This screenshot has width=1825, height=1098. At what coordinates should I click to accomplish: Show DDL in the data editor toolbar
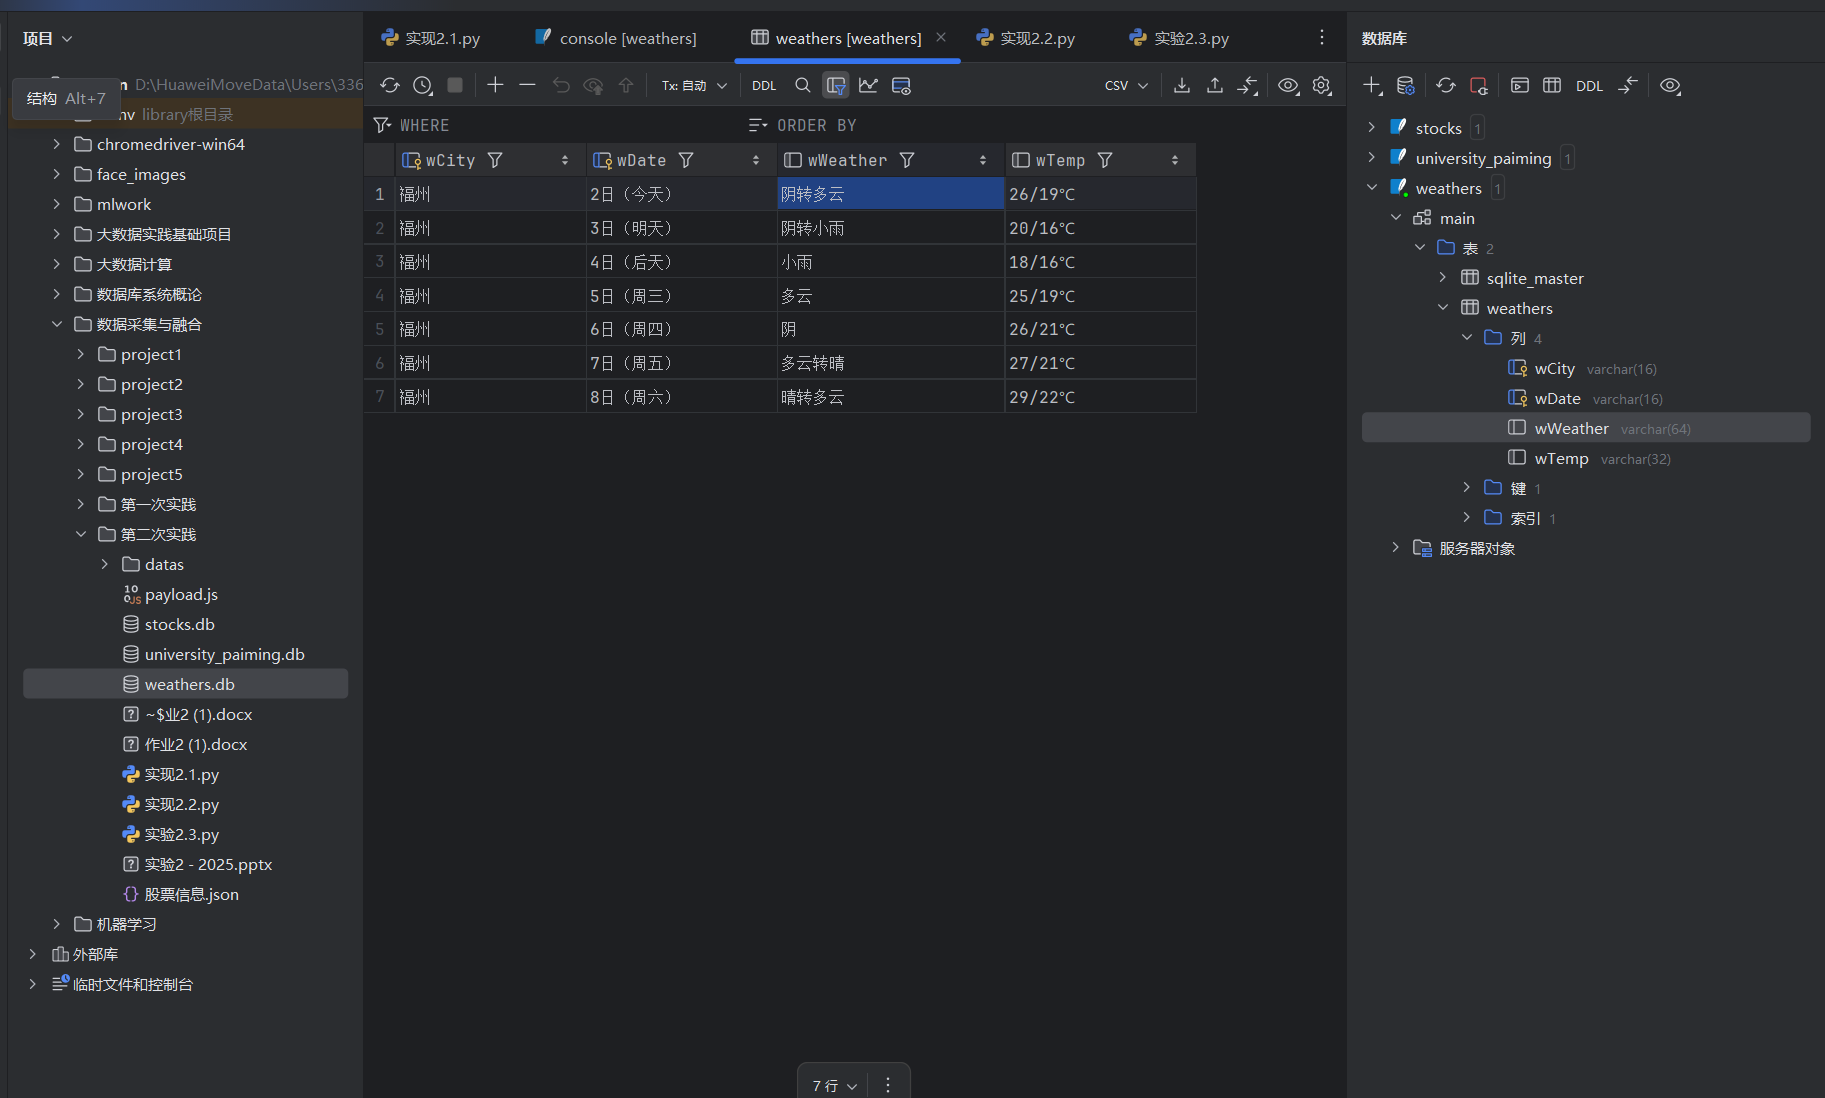click(764, 86)
